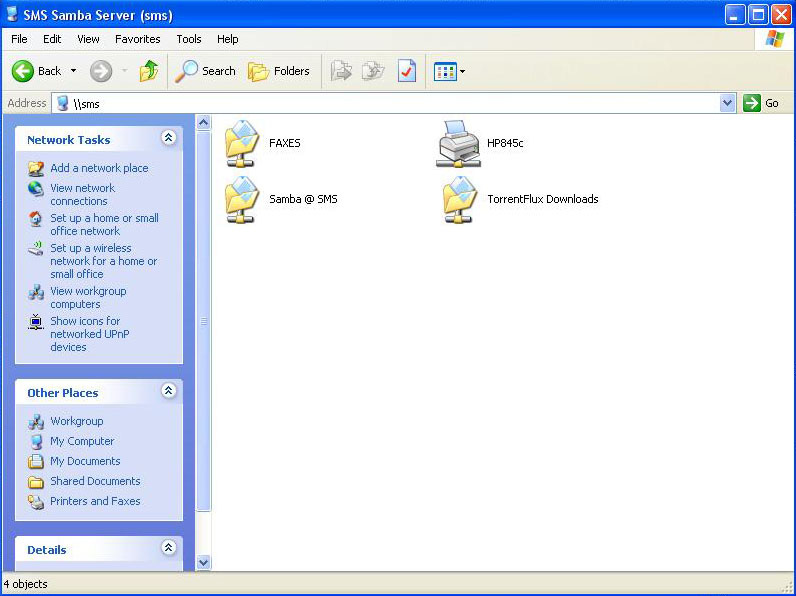The image size is (796, 596).
Task: Collapse the Details panel
Action: point(169,547)
